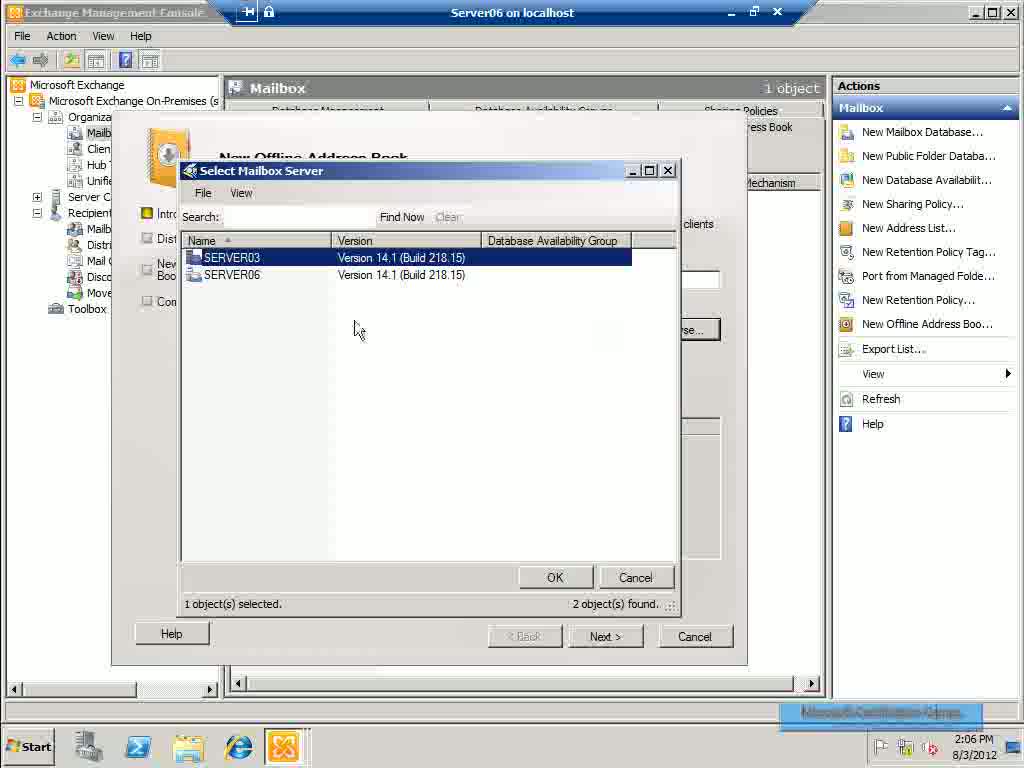
Task: Click Help button in the wizard
Action: point(172,634)
